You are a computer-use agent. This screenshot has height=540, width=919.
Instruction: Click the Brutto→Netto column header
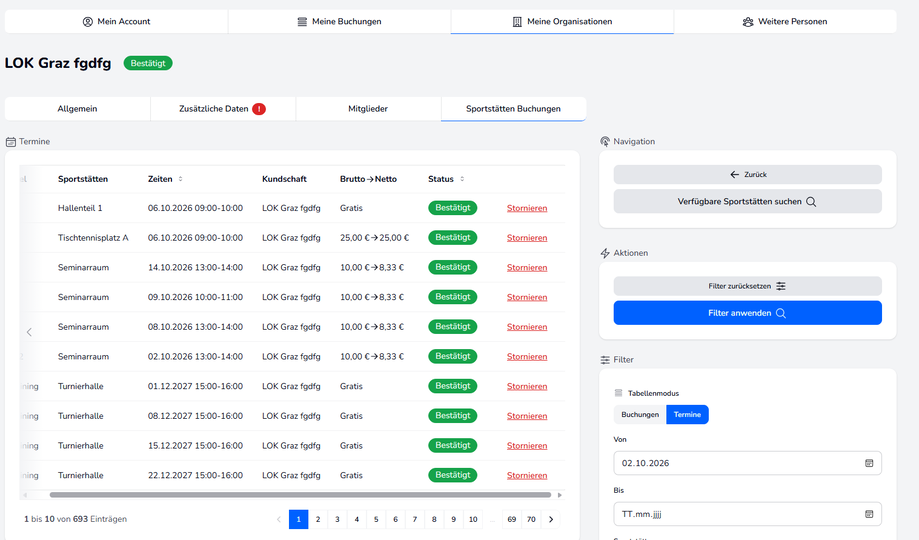tap(368, 179)
